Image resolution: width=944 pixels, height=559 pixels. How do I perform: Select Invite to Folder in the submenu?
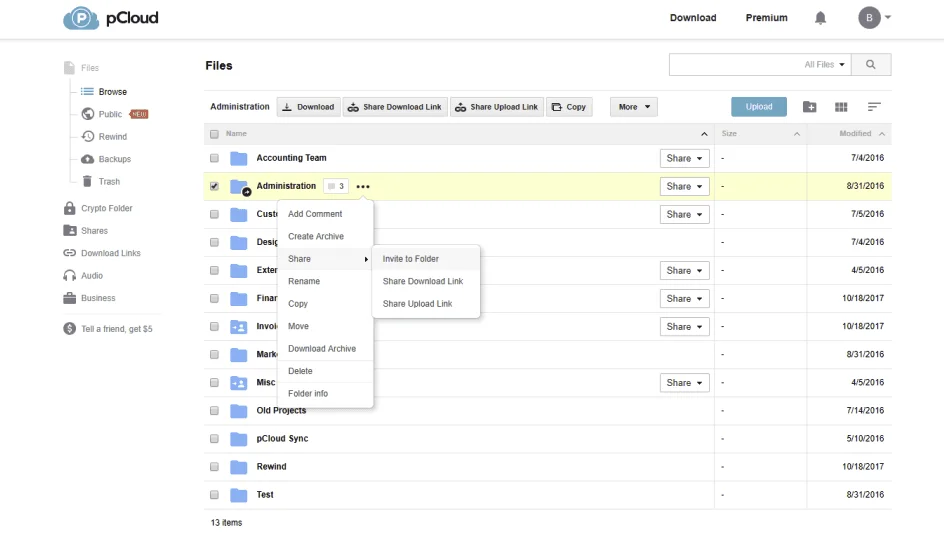click(426, 259)
